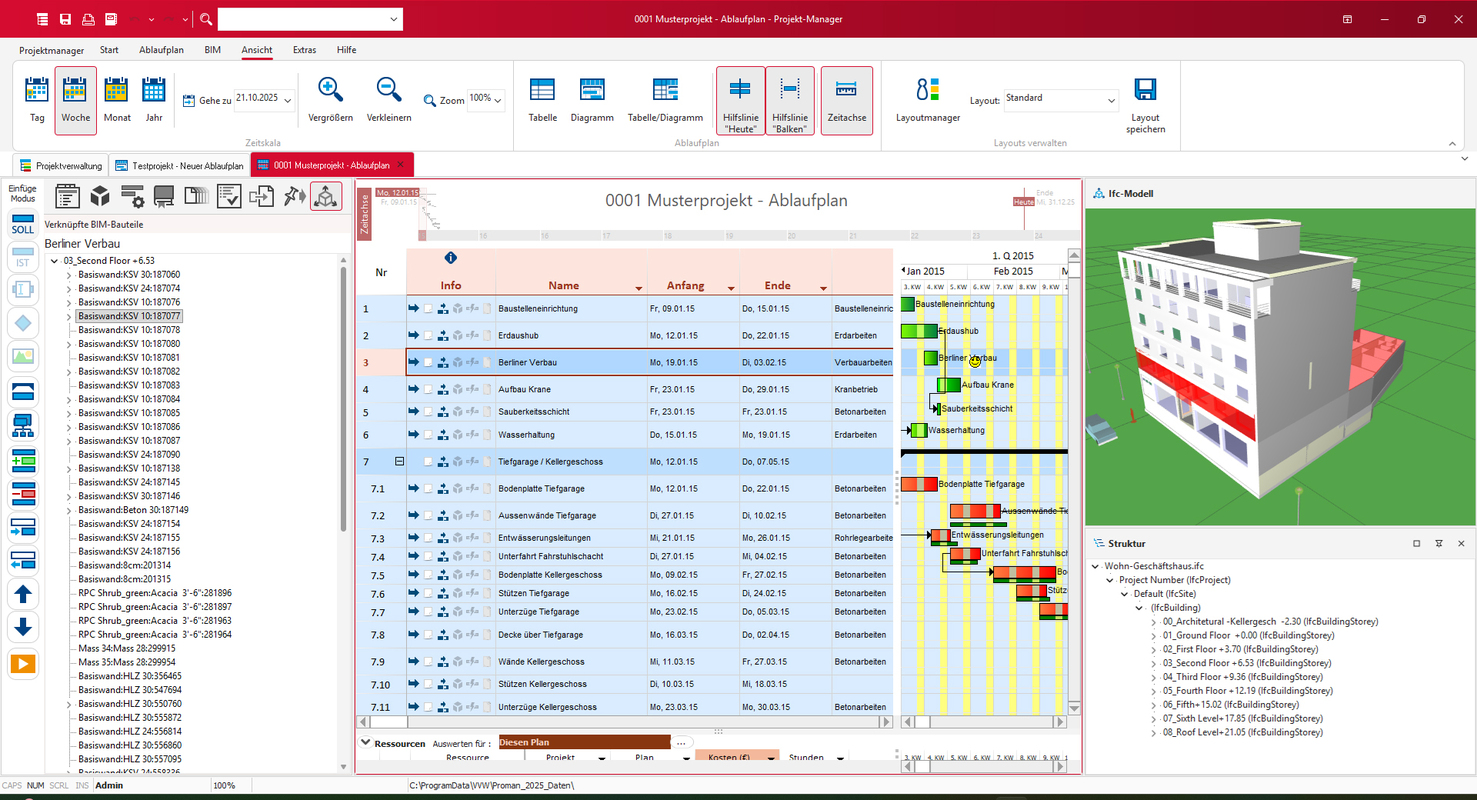Toggle the Hilfslinie "Balken" guideline
Image resolution: width=1477 pixels, height=800 pixels.
click(x=790, y=98)
